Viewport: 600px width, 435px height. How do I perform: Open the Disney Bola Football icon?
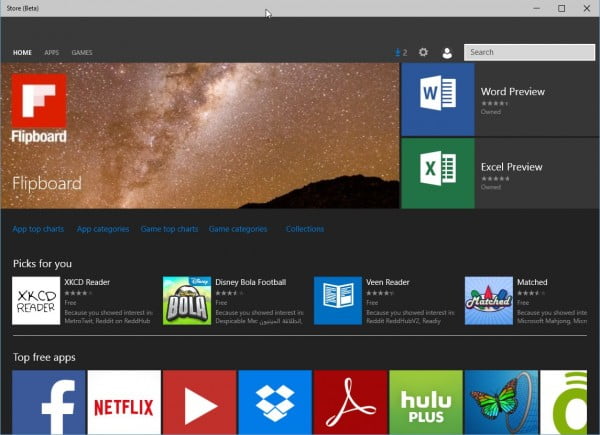[187, 301]
